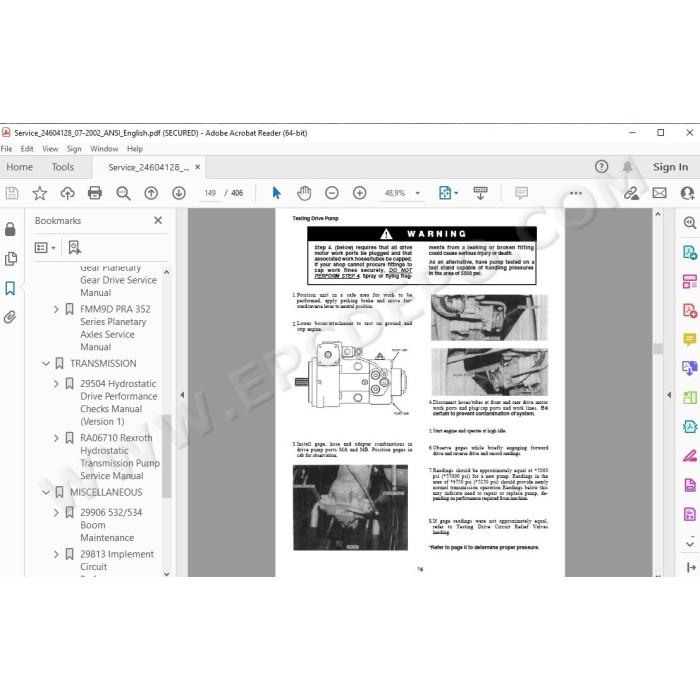Select the Service_24604128 document tab
The width and height of the screenshot is (700, 700).
(x=148, y=167)
